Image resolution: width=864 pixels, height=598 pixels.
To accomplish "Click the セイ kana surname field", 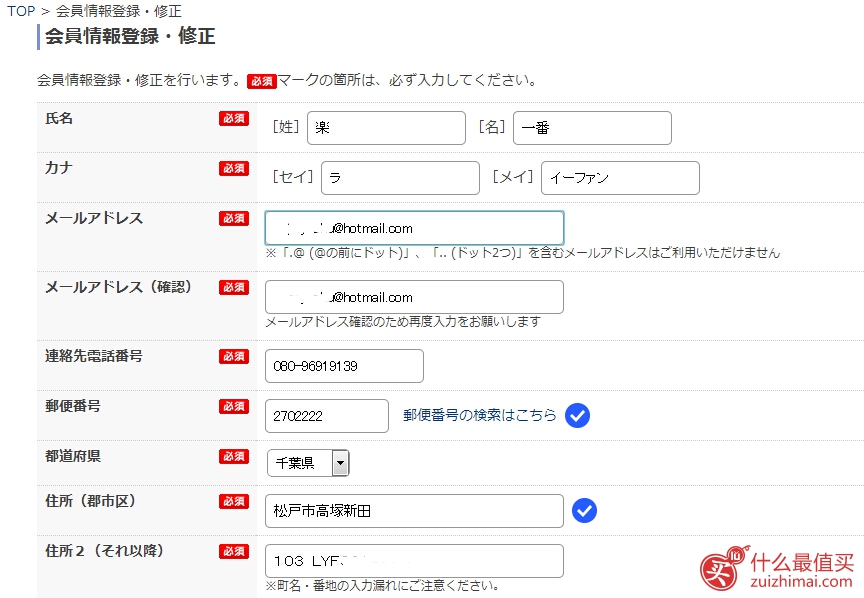I will point(400,178).
